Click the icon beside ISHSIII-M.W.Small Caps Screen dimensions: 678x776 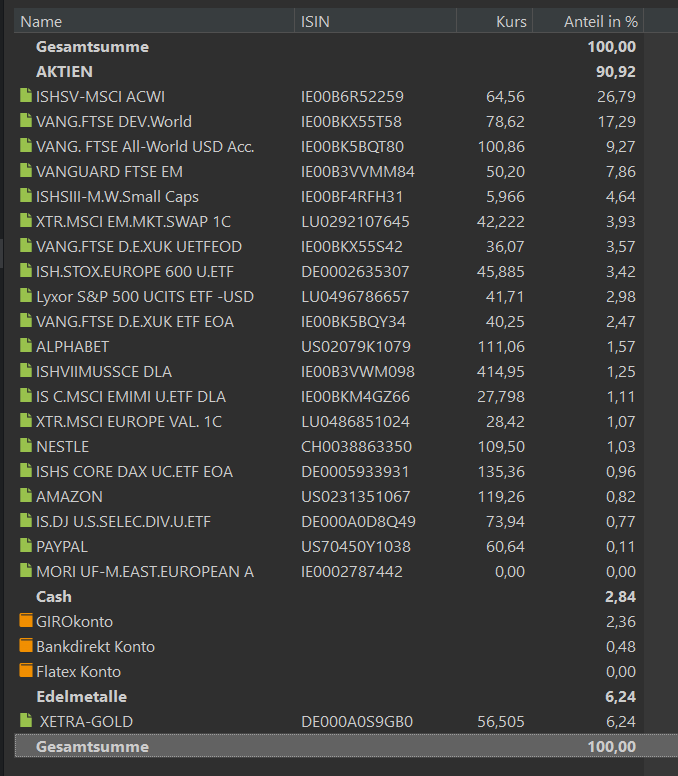click(x=26, y=195)
